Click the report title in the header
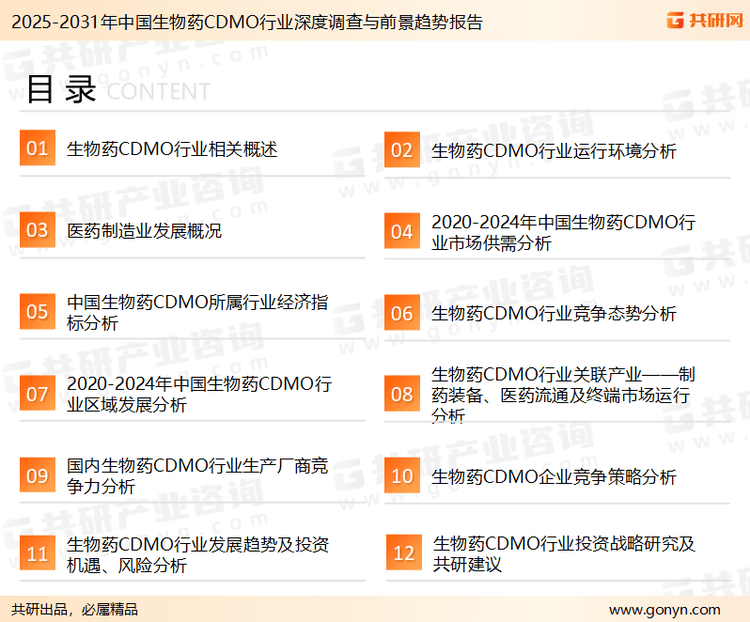Screen dimensions: 750x622 point(243,21)
